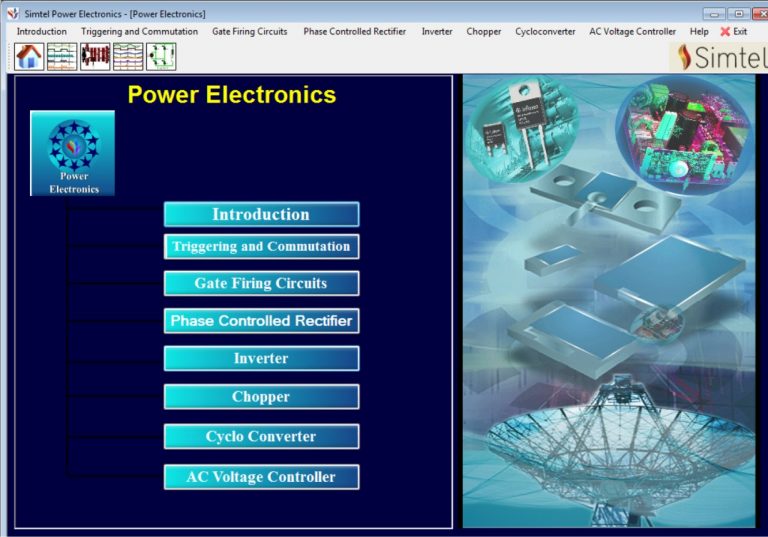
Task: Click the Power Electronics logo tile
Action: 72,153
